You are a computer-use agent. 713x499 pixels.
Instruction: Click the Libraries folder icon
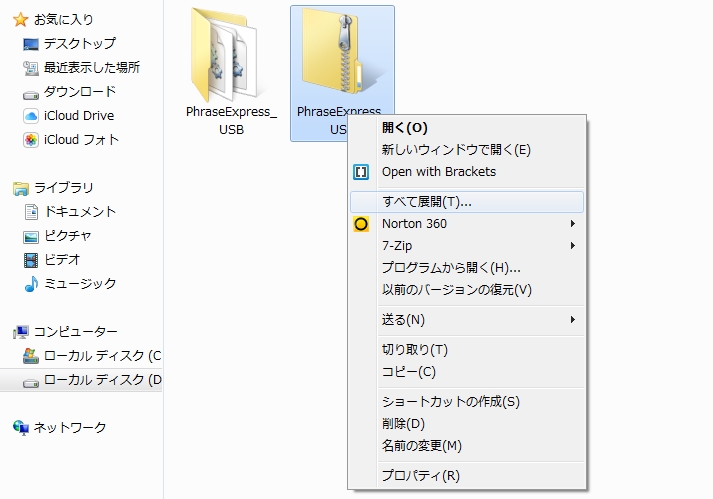[21, 188]
